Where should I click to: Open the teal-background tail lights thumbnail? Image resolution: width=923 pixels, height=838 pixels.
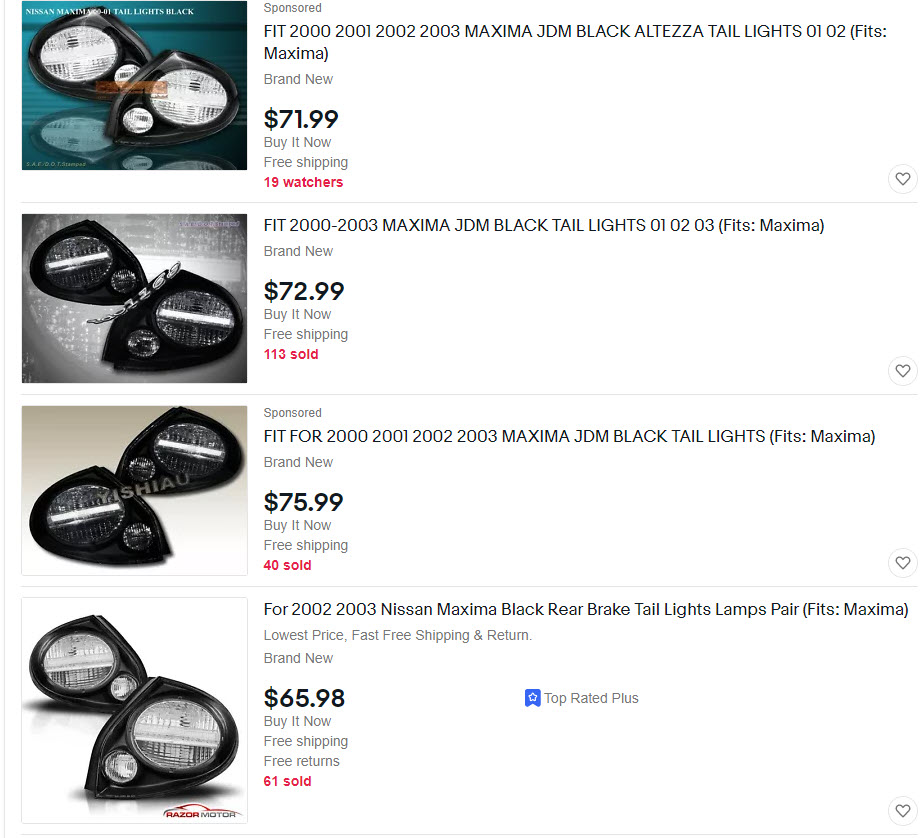(134, 85)
